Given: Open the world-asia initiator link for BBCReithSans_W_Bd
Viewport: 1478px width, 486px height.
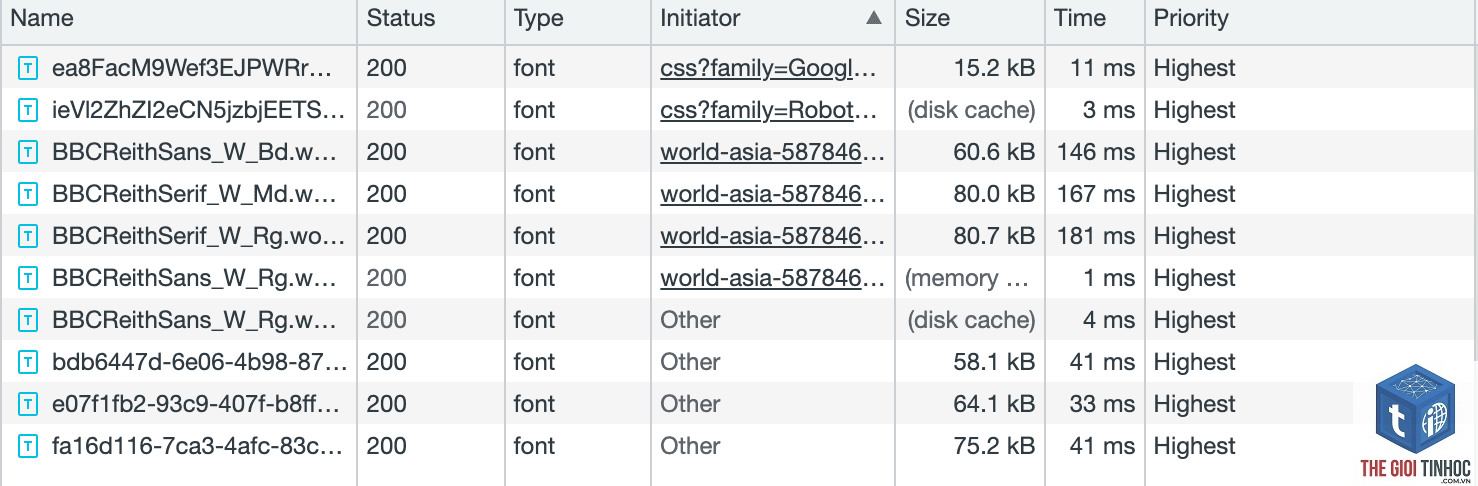Looking at the screenshot, I should [x=772, y=153].
